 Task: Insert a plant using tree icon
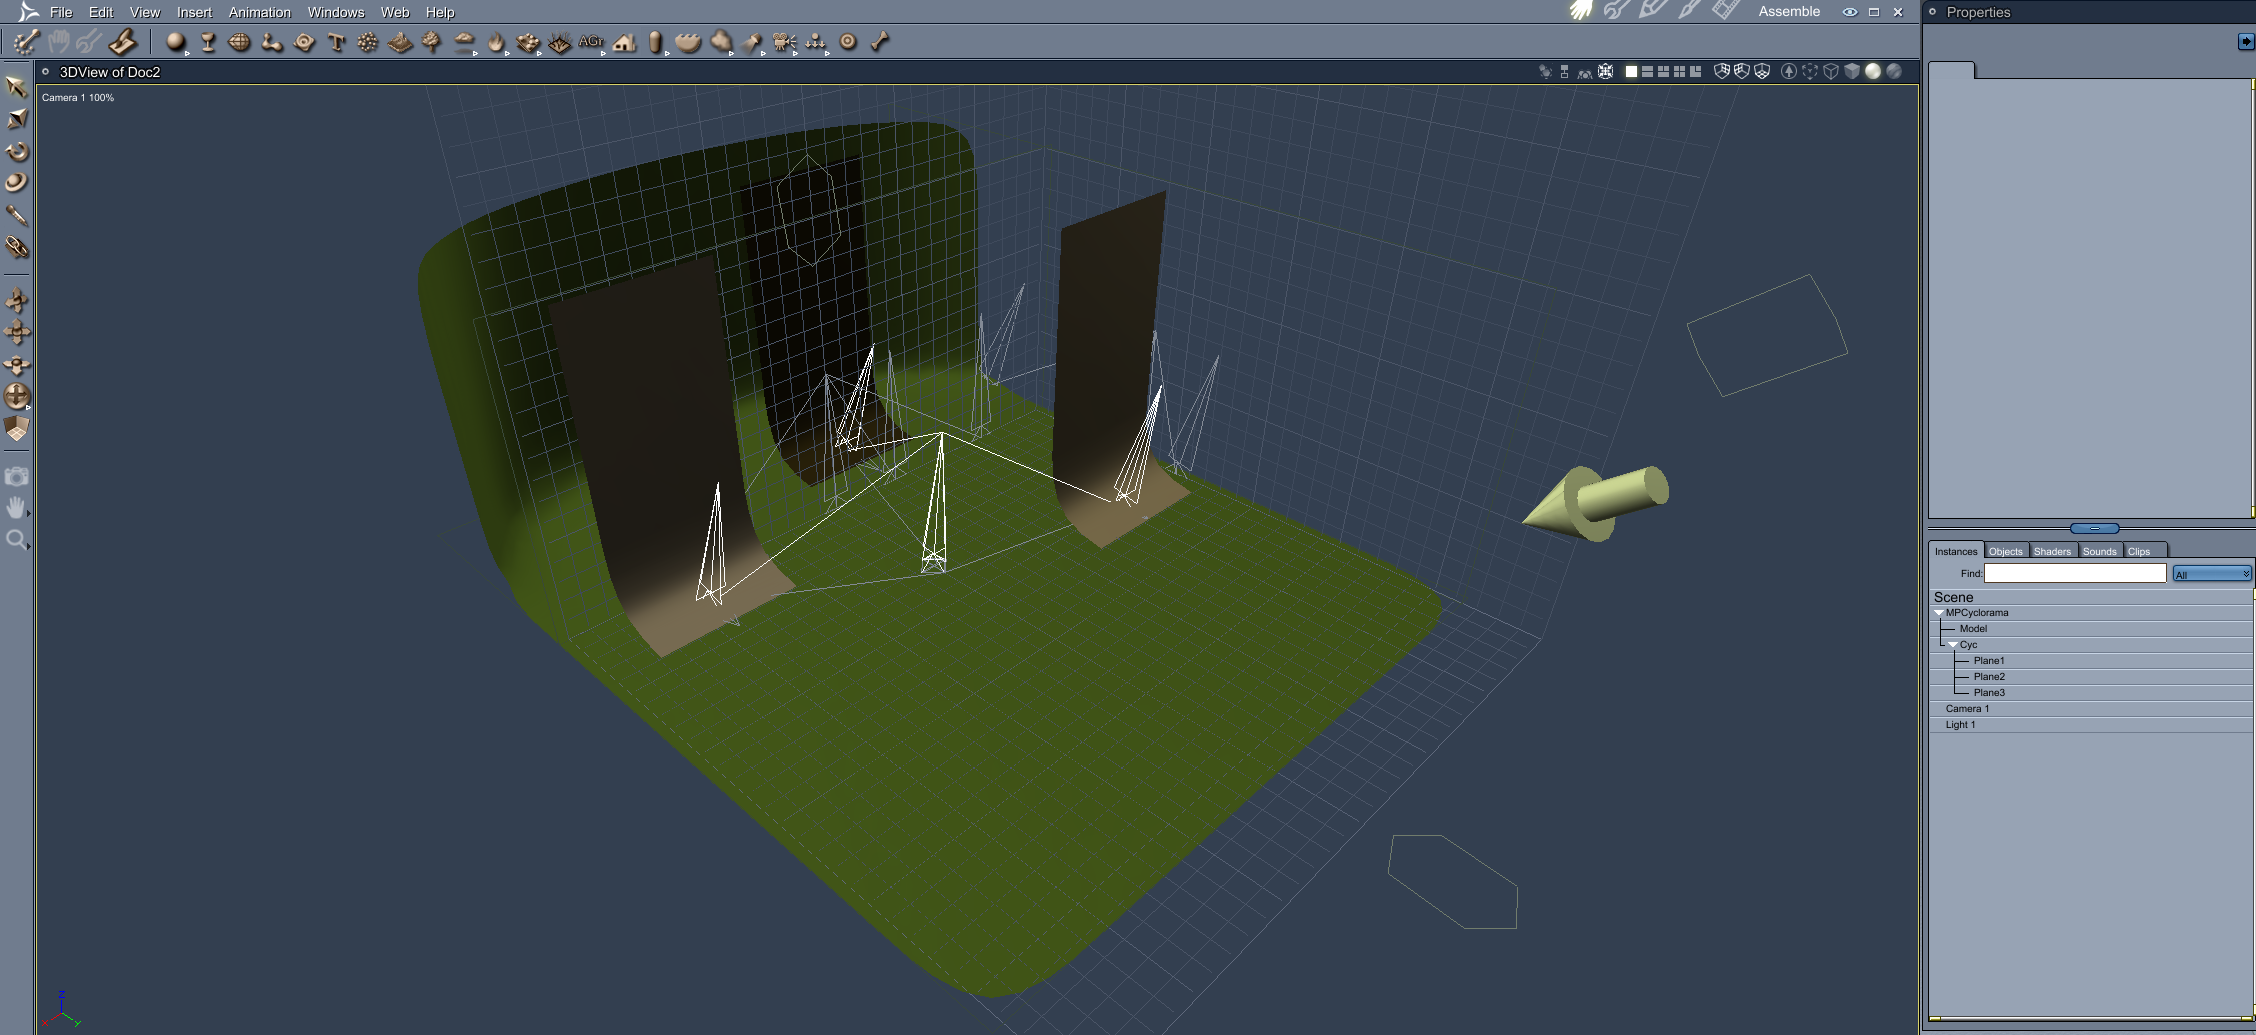pyautogui.click(x=432, y=42)
